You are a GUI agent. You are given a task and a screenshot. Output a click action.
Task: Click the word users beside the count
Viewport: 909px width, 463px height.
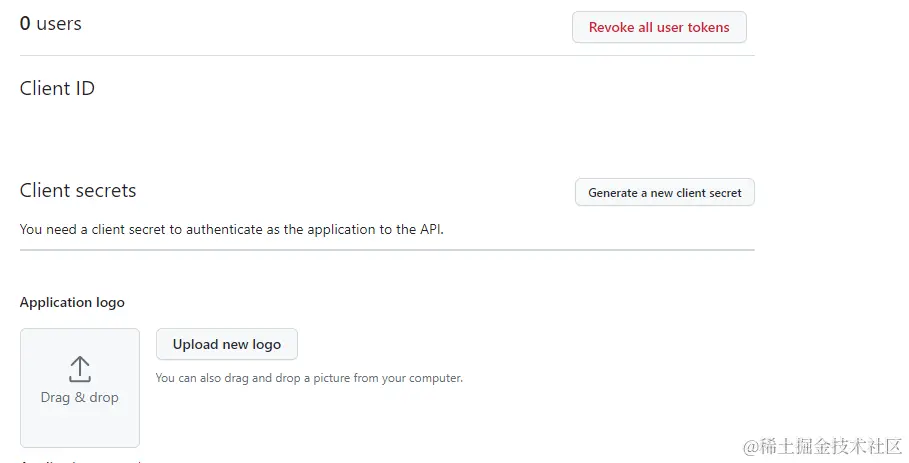click(59, 23)
